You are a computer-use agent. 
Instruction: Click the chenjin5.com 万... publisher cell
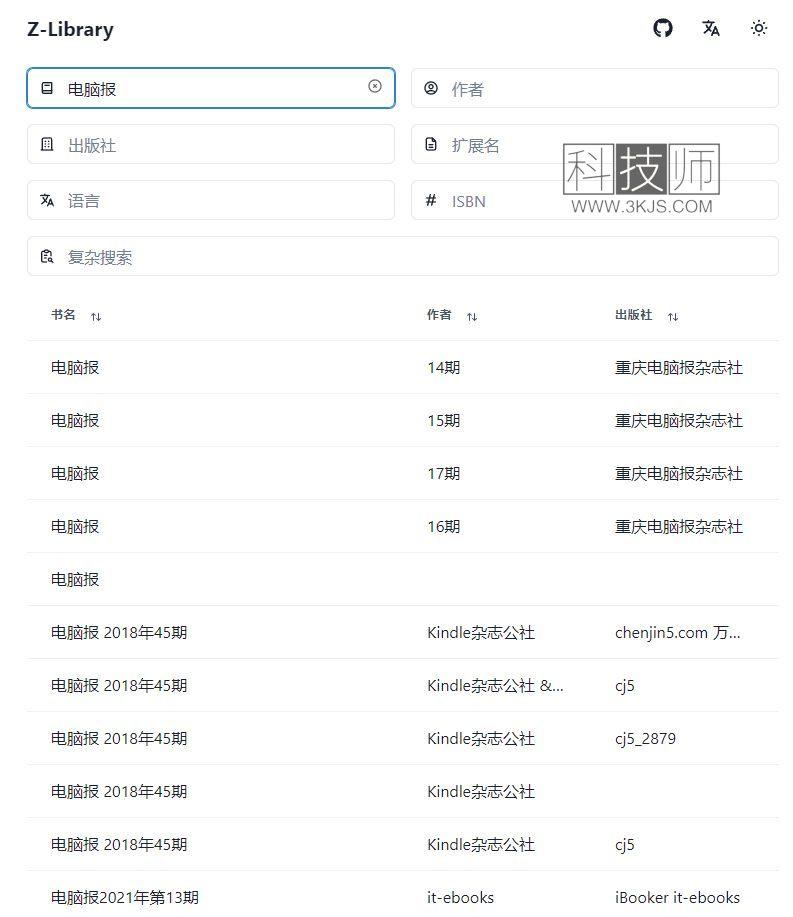click(678, 633)
